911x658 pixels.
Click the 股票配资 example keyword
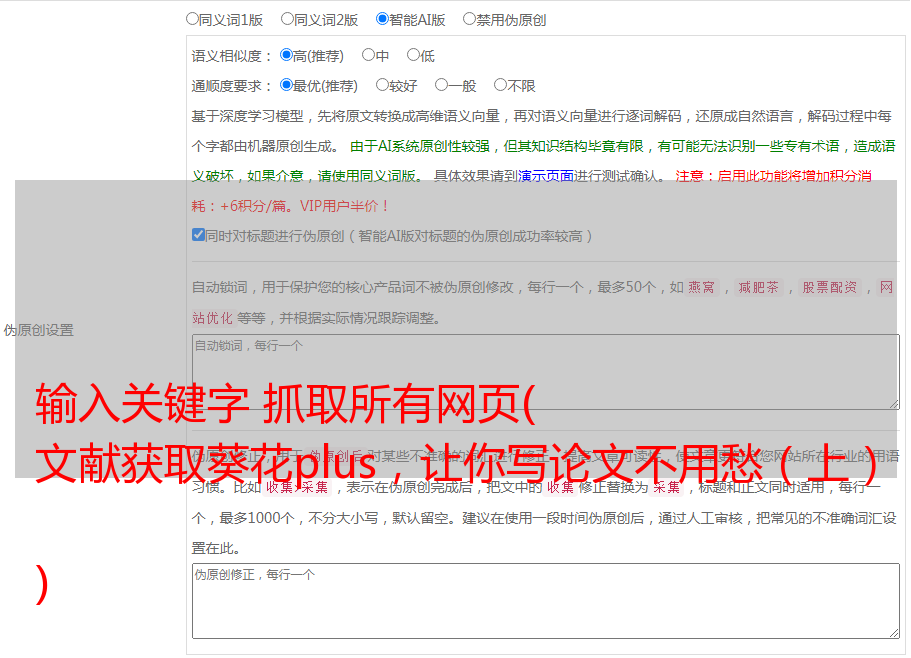point(829,287)
